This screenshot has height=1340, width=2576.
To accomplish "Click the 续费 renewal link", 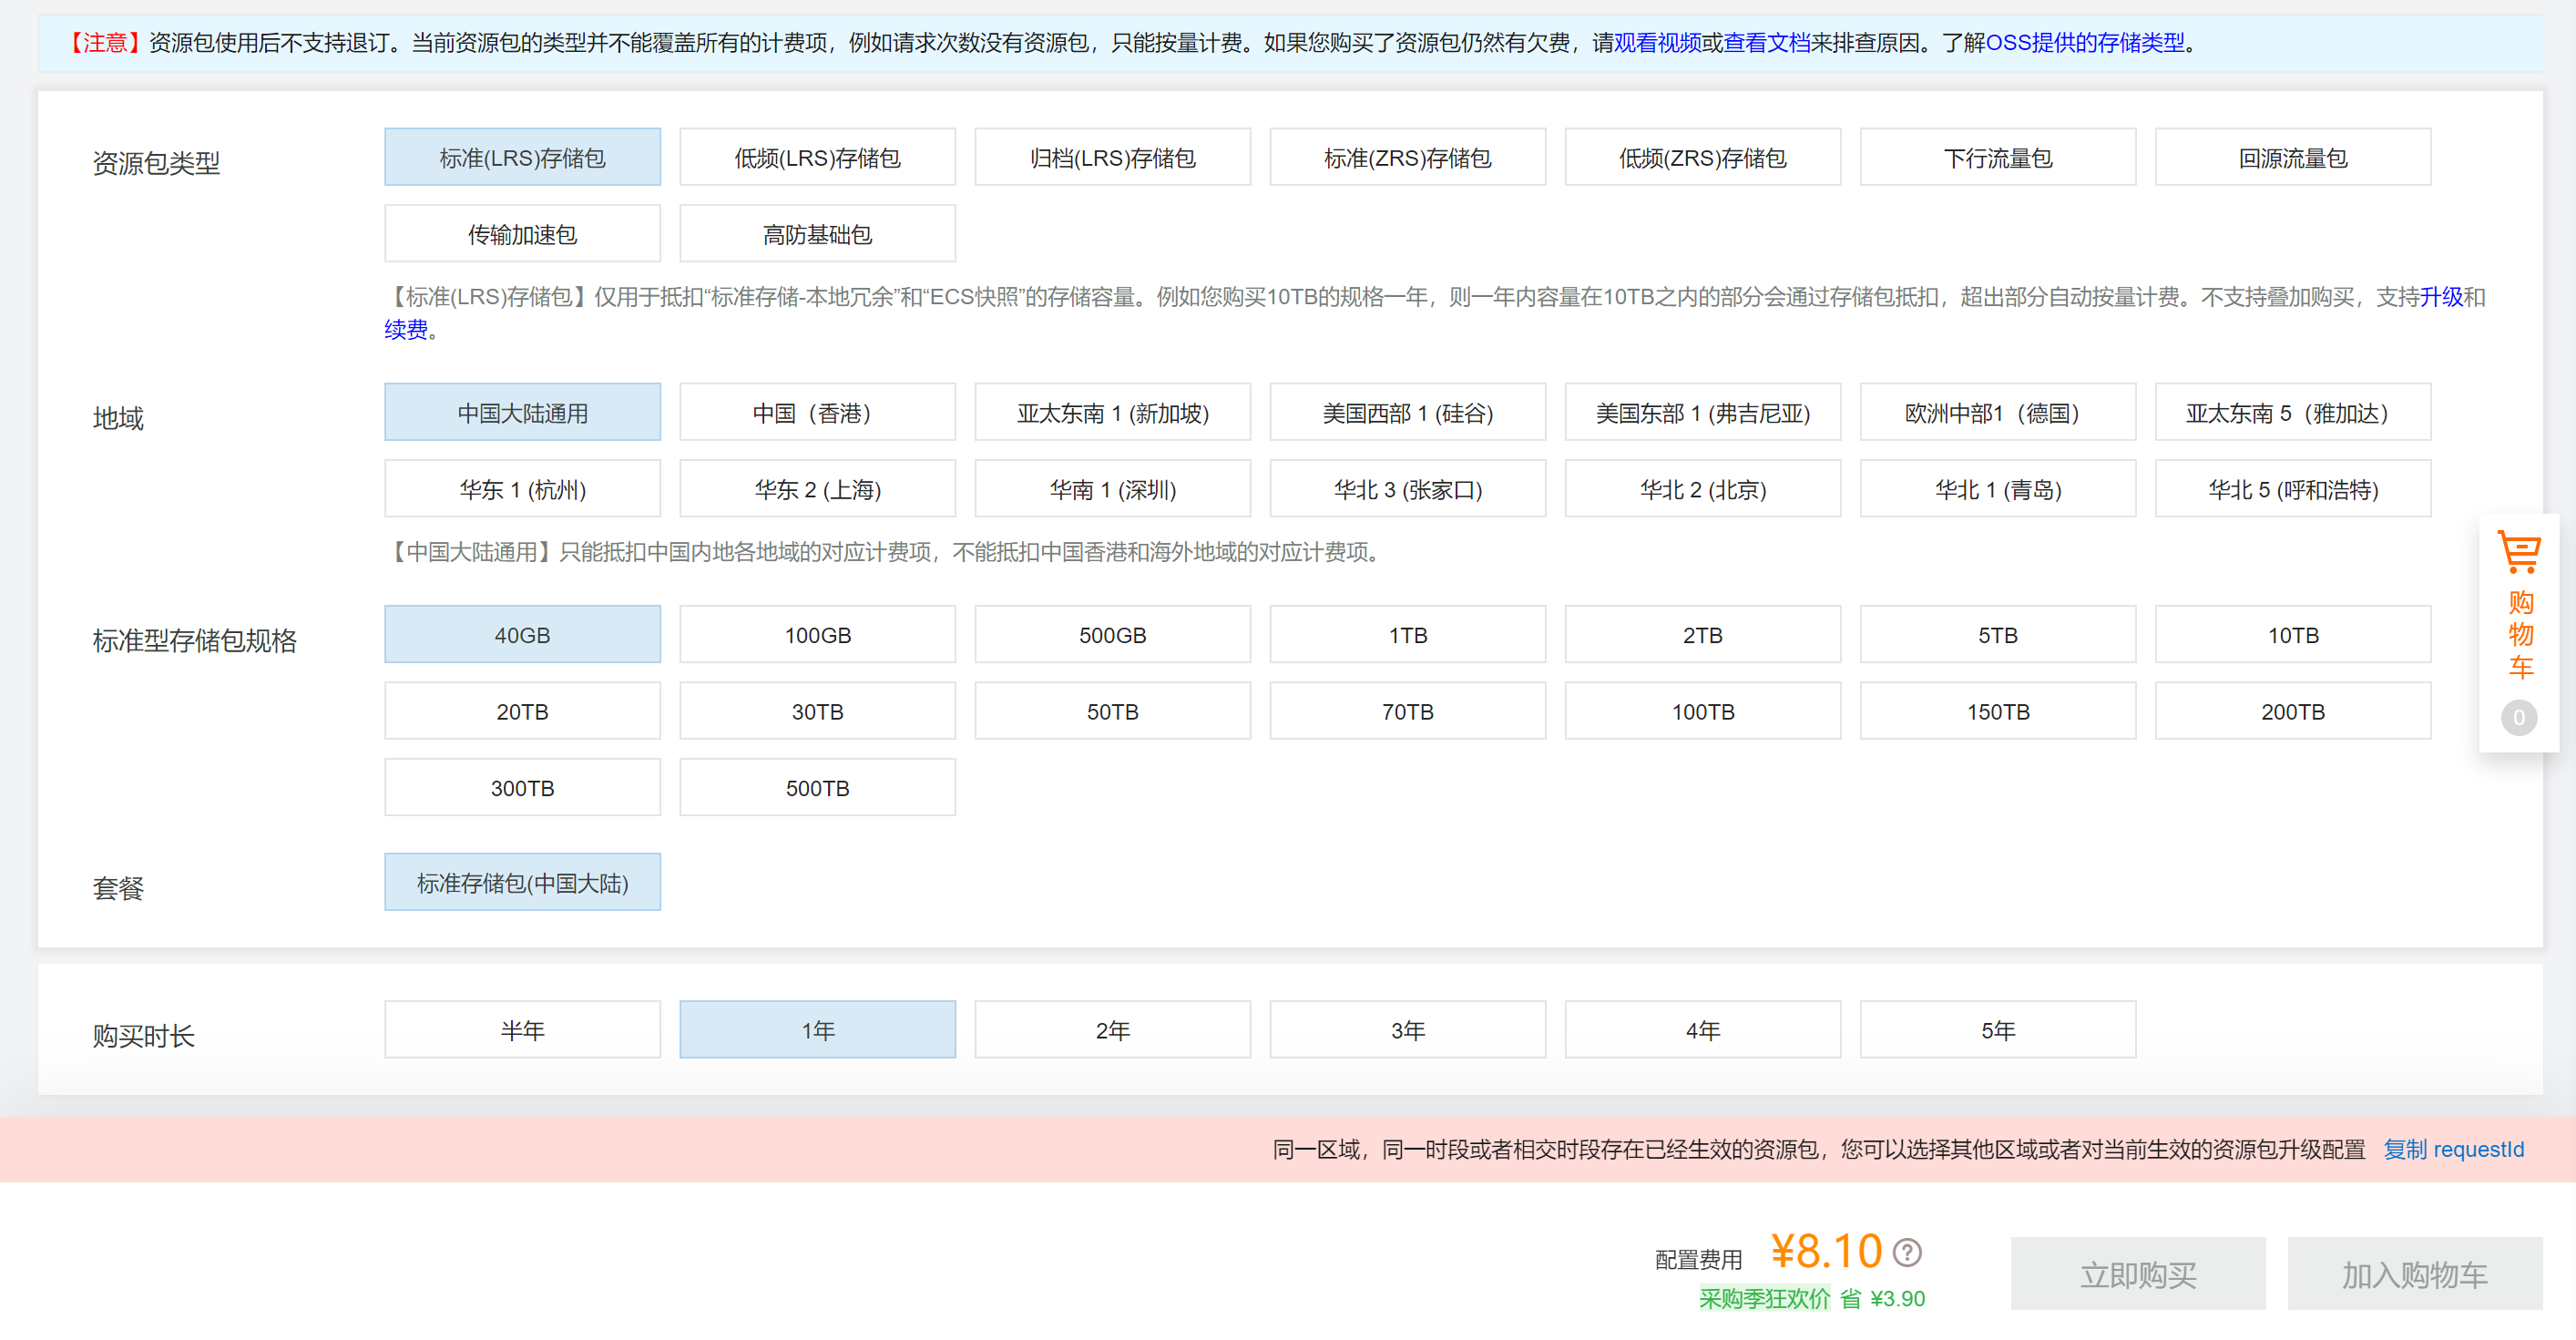I will coord(405,329).
